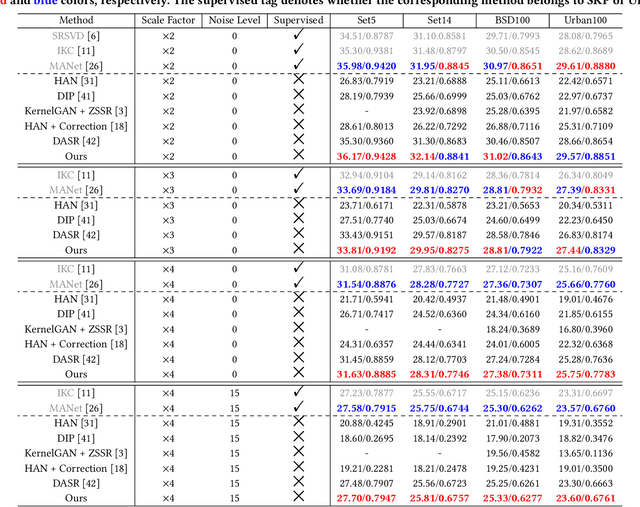Click the value "28.61/0.8013"
This screenshot has height=507, width=640.
[x=367, y=127]
